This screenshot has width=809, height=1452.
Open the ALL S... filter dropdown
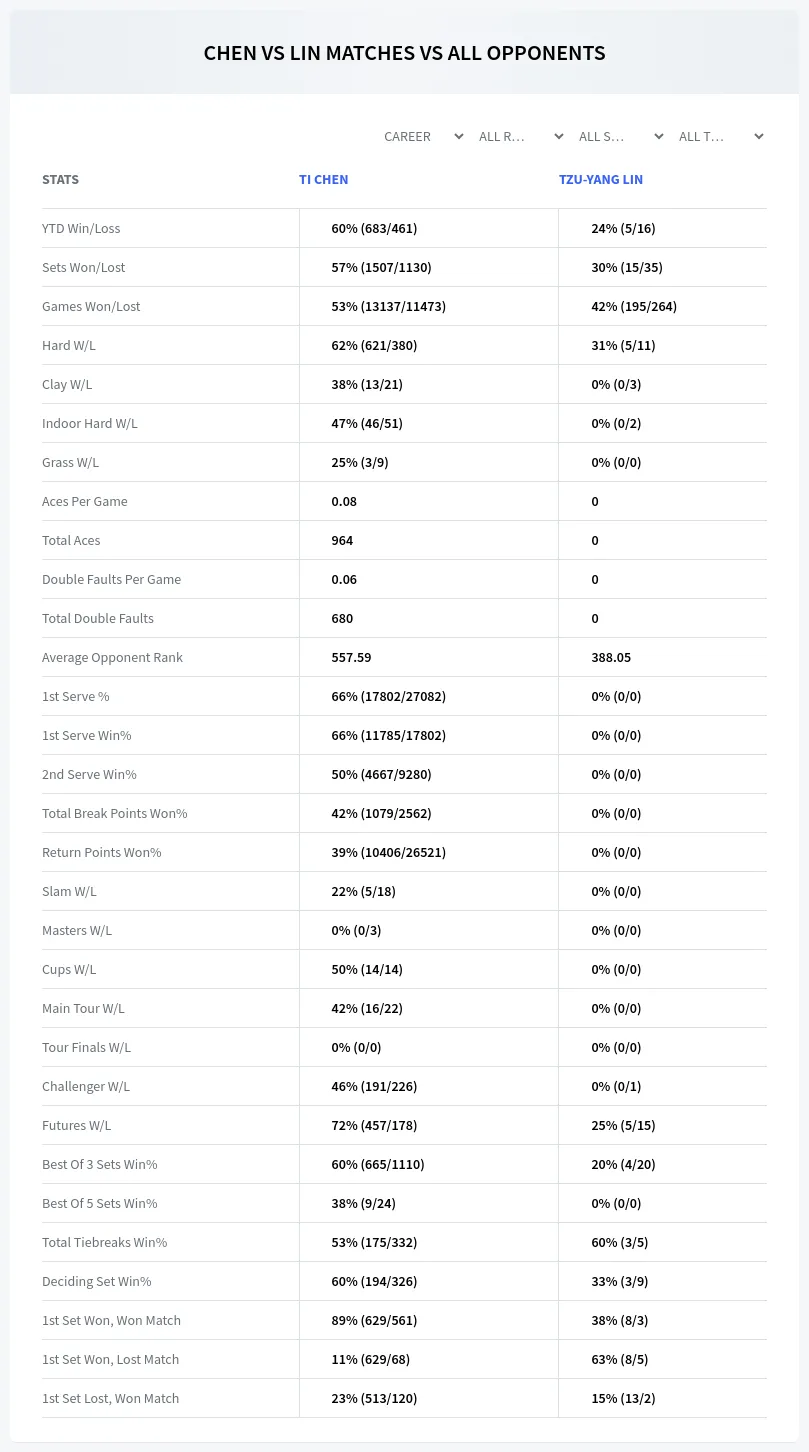(621, 136)
